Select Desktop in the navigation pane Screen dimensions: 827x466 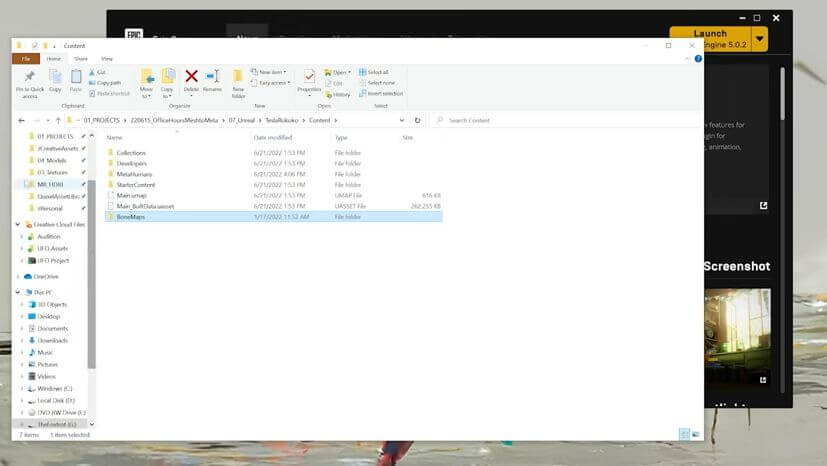(49, 316)
